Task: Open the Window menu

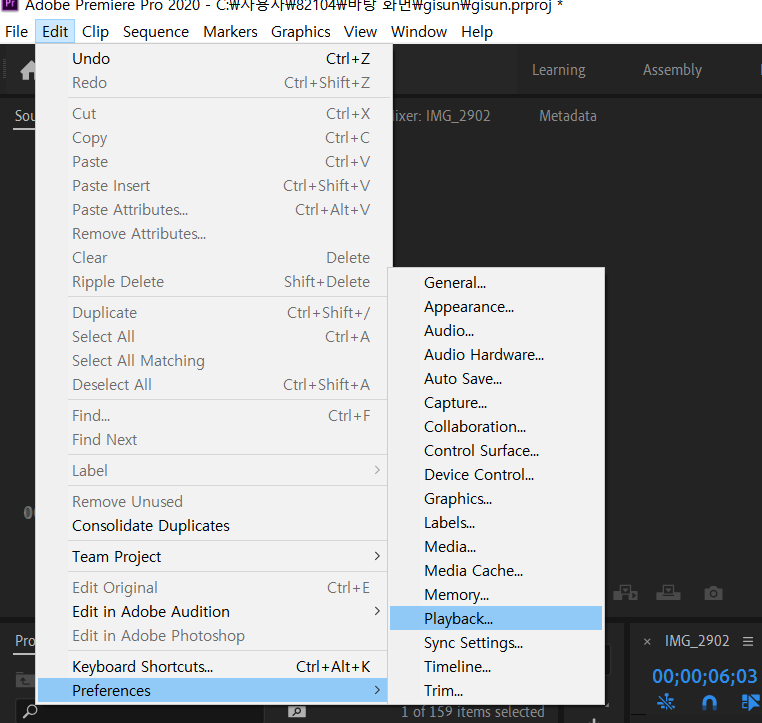Action: 419,32
